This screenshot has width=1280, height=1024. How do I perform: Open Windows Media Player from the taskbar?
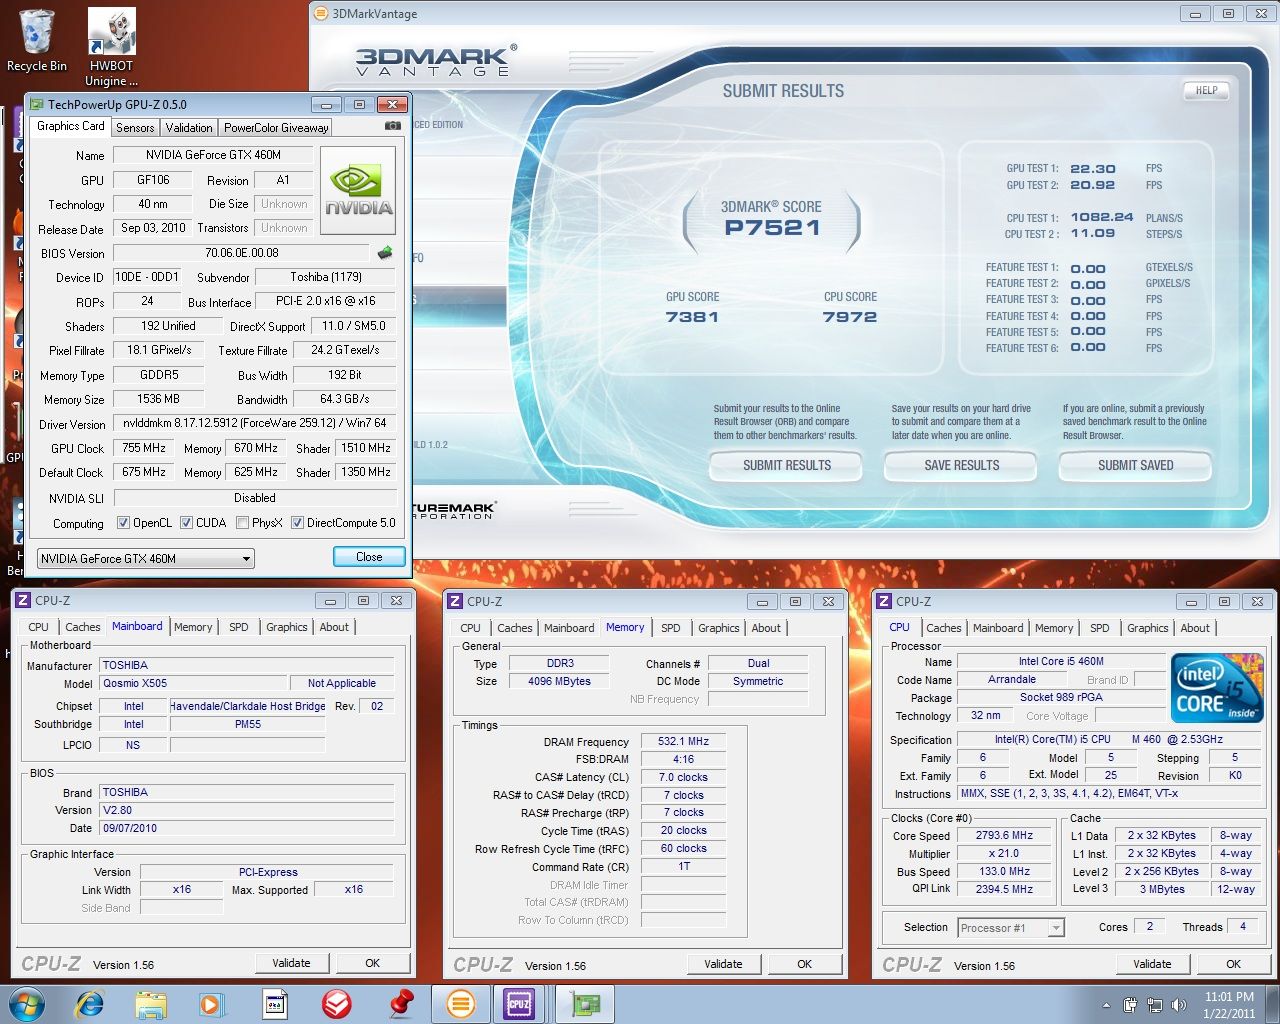pyautogui.click(x=211, y=1004)
